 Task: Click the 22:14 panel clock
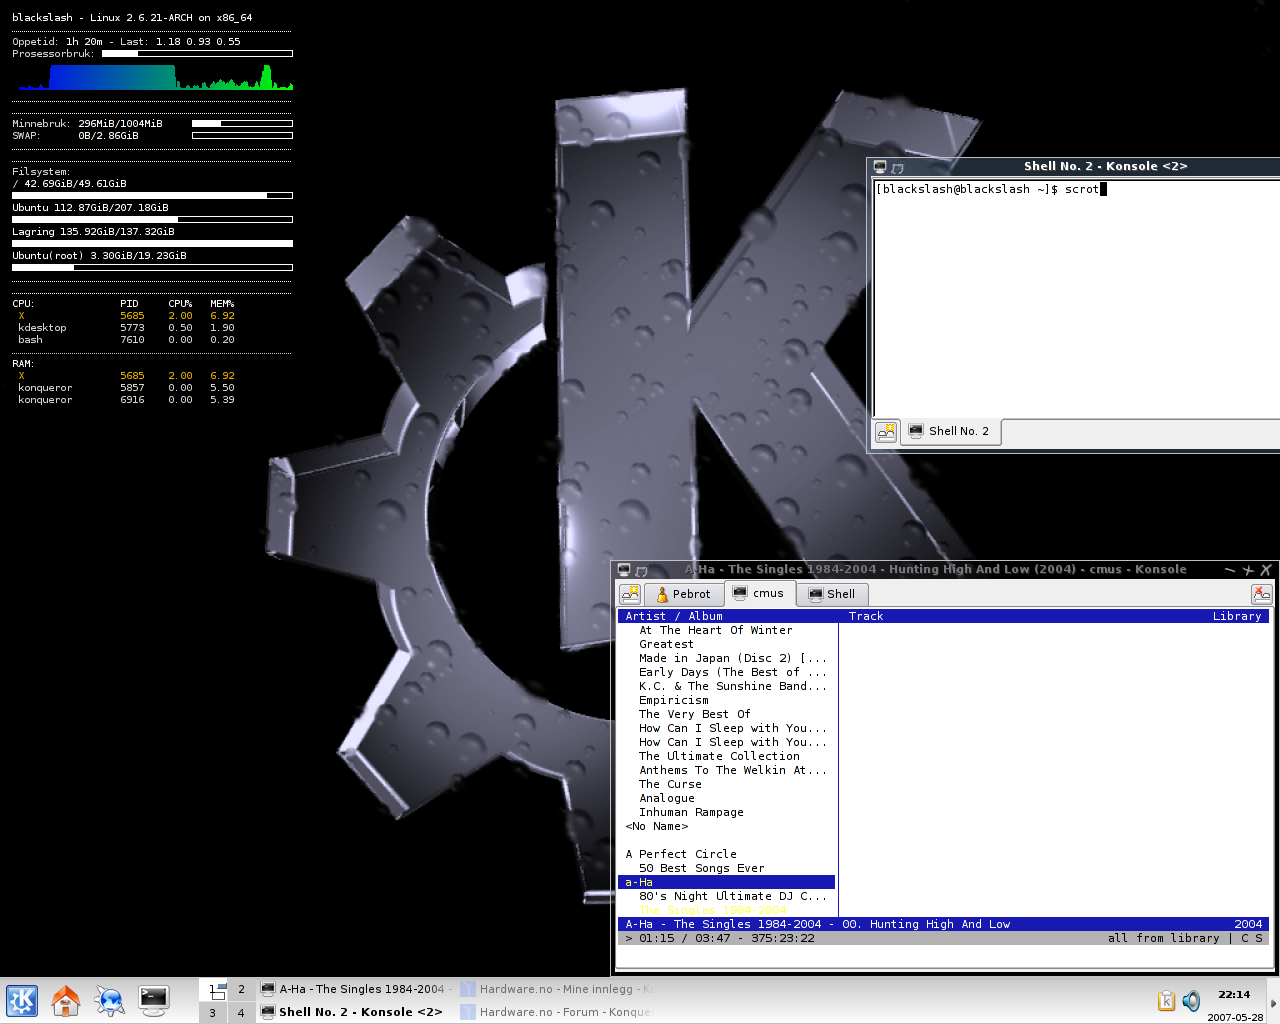[x=1234, y=995]
